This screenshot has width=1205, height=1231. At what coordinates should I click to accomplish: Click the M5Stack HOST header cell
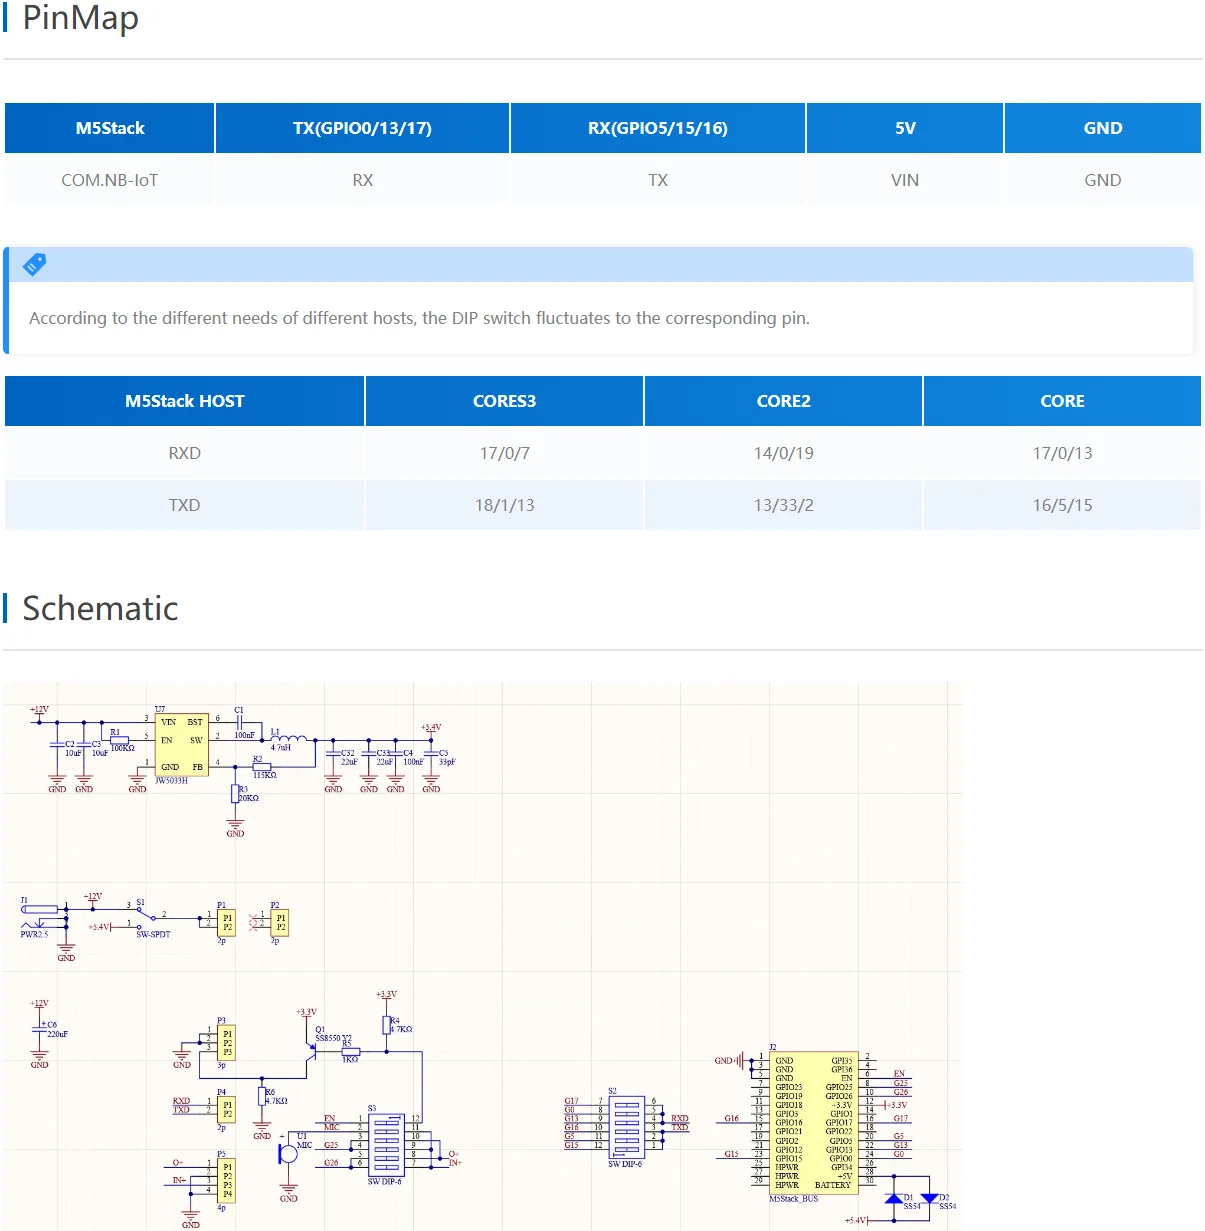click(x=184, y=401)
